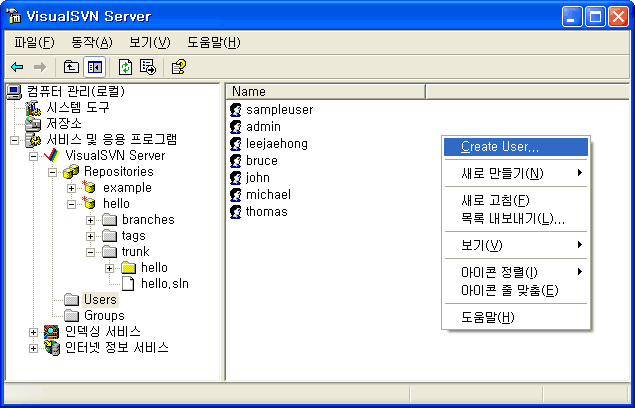The height and width of the screenshot is (408, 635).
Task: Select the Groups tree item
Action: [104, 316]
